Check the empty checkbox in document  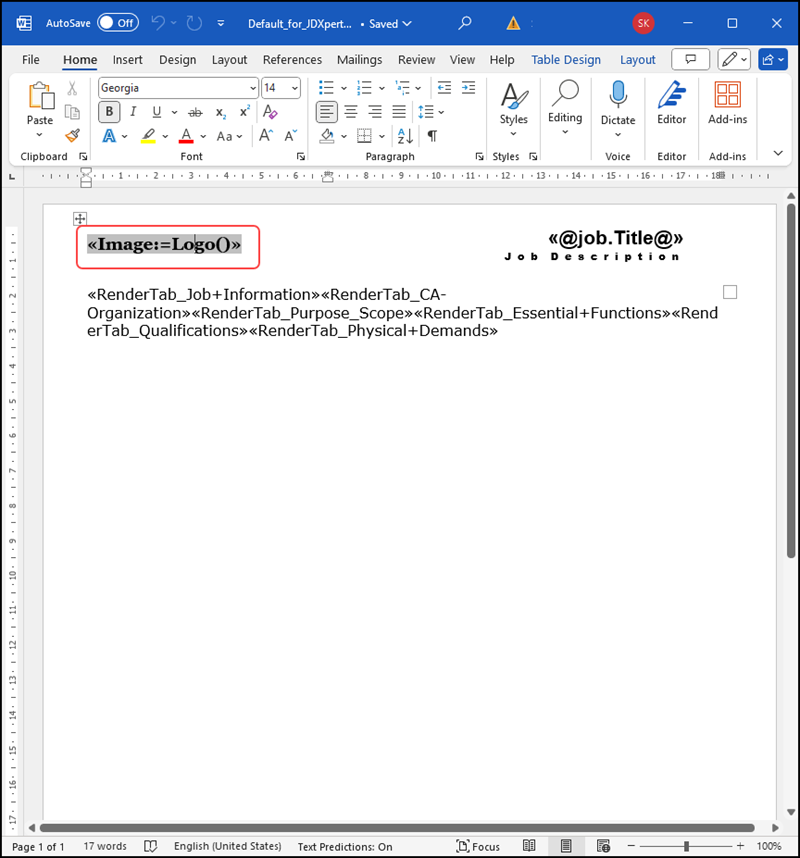(x=730, y=292)
